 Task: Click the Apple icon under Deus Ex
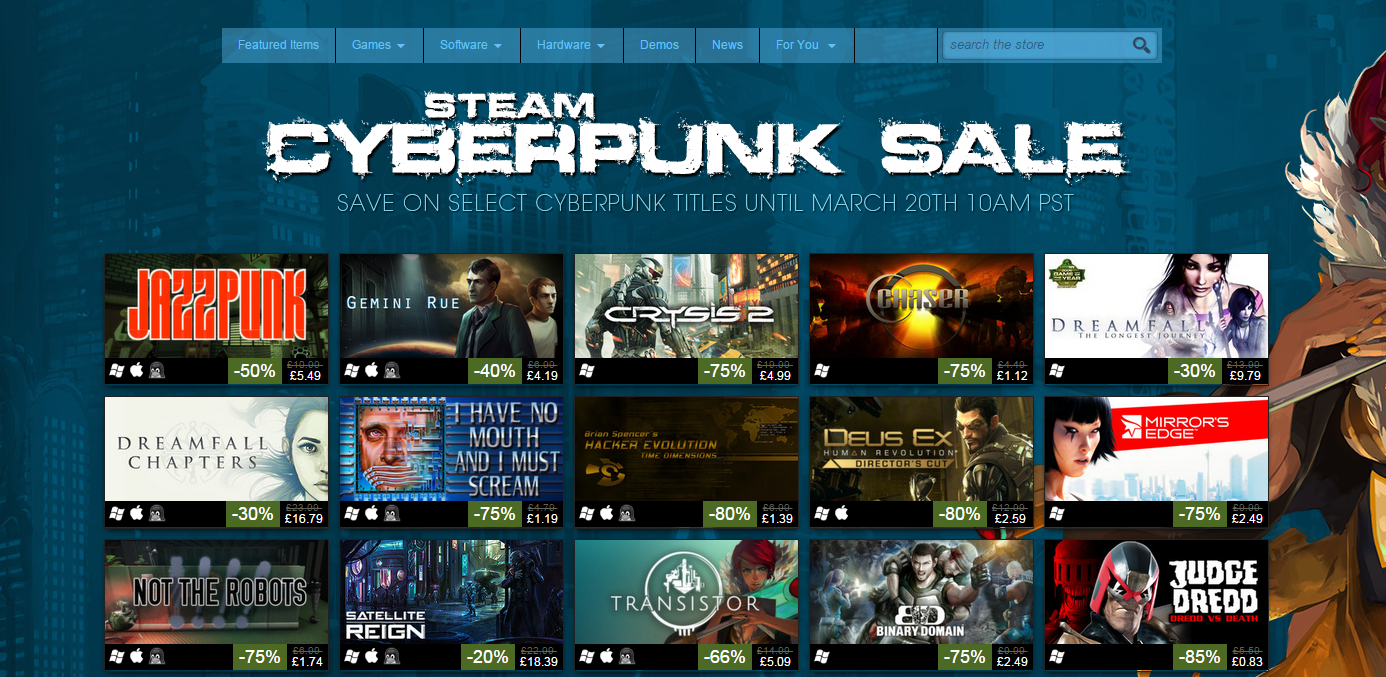[842, 514]
